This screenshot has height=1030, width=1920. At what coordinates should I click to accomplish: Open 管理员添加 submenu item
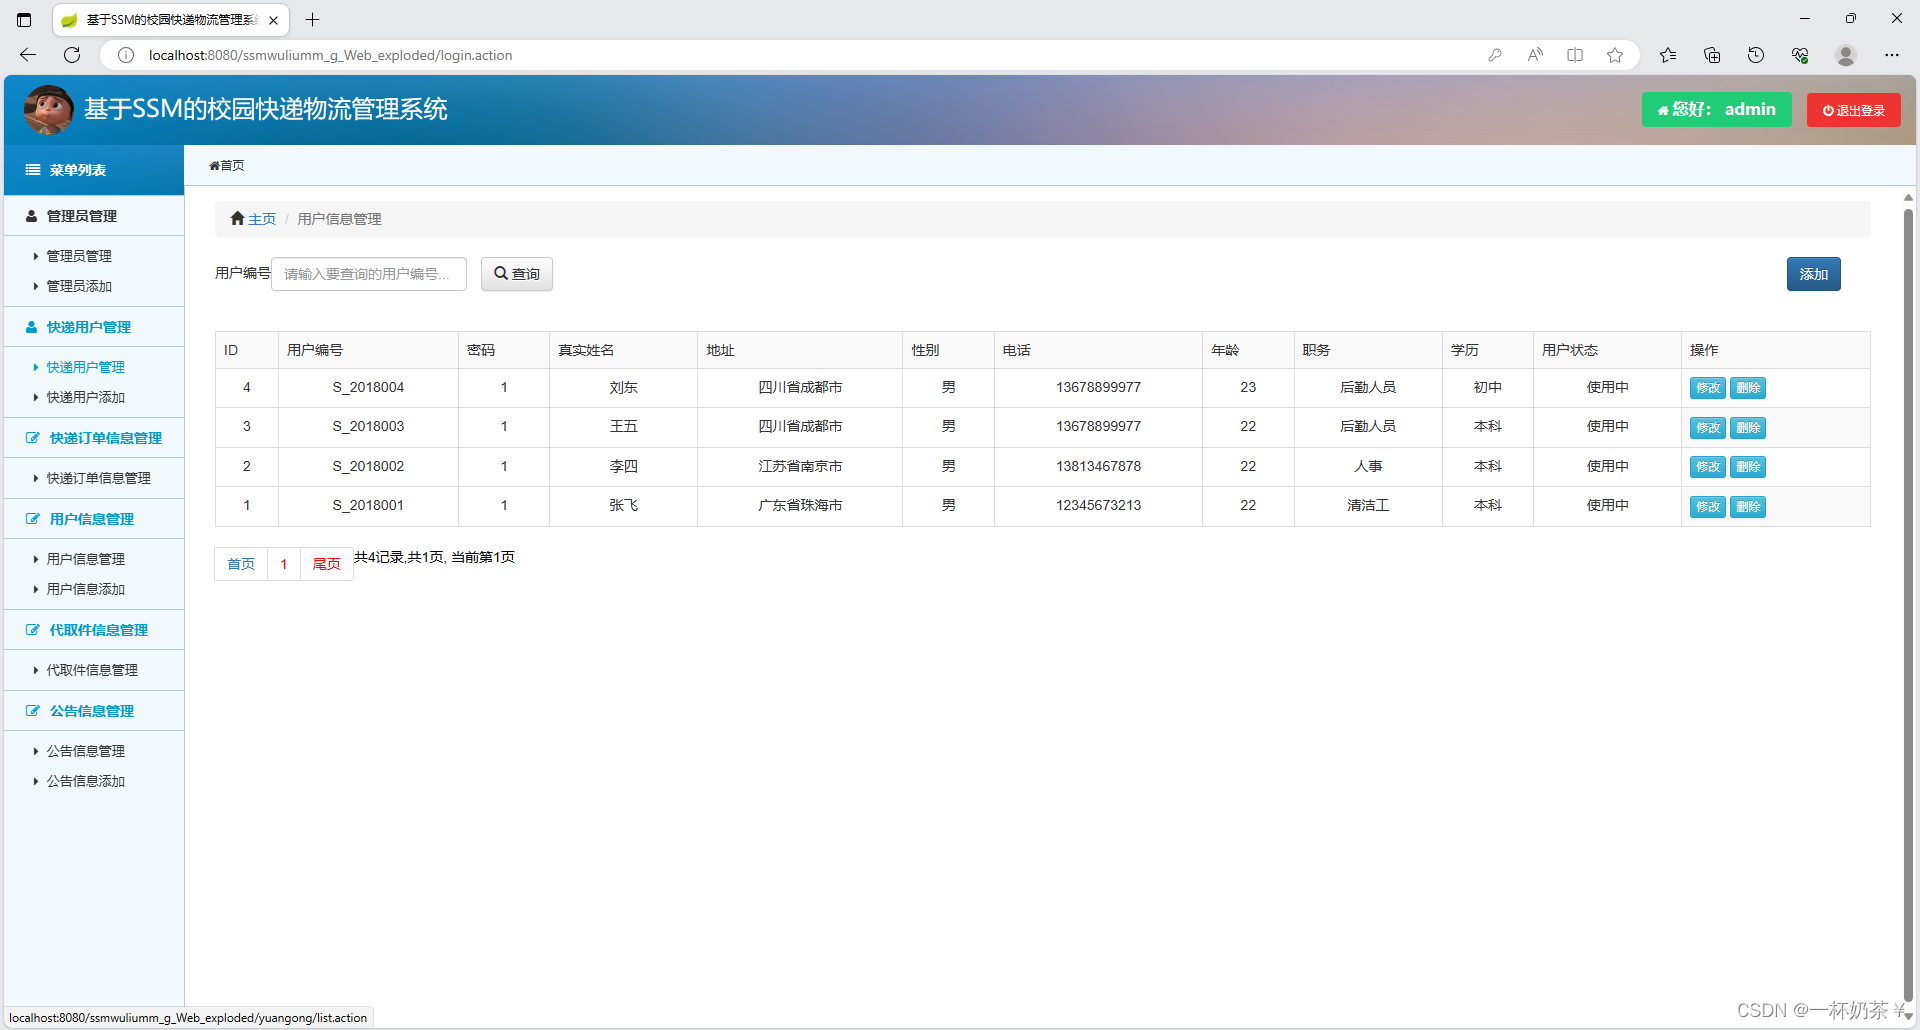pos(79,286)
